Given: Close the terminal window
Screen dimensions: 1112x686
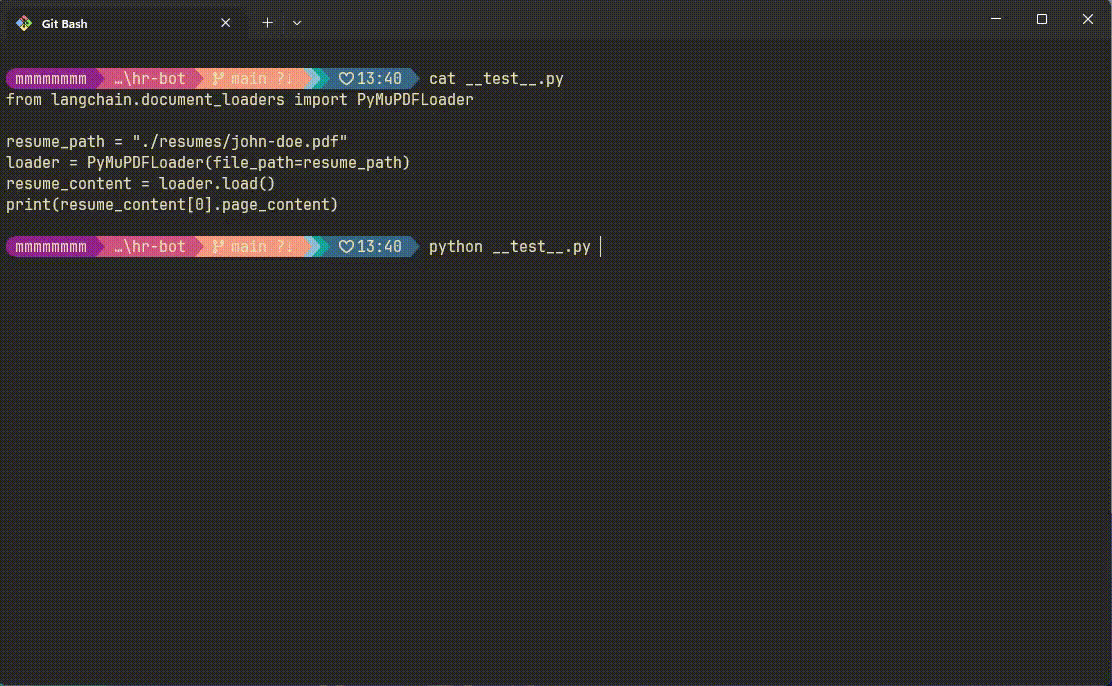Looking at the screenshot, I should coord(1088,19).
